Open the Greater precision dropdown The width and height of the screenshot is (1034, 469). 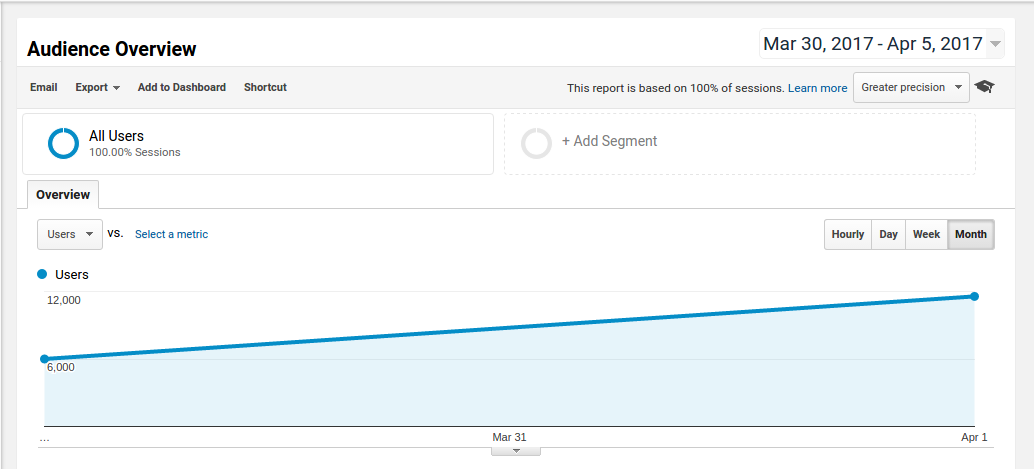click(911, 87)
